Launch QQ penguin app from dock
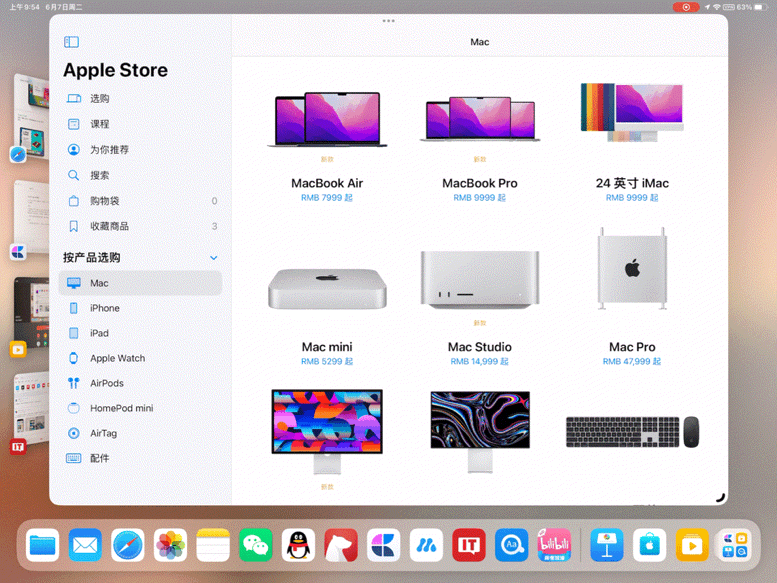Viewport: 777px width, 583px height. pyautogui.click(x=298, y=545)
